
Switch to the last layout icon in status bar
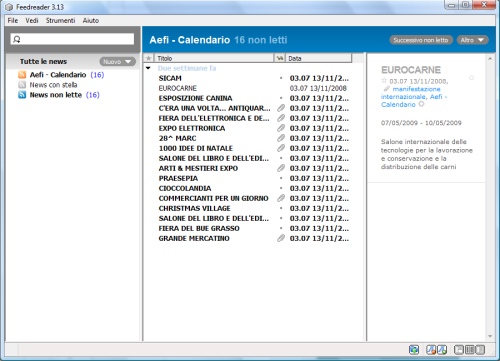(x=480, y=350)
